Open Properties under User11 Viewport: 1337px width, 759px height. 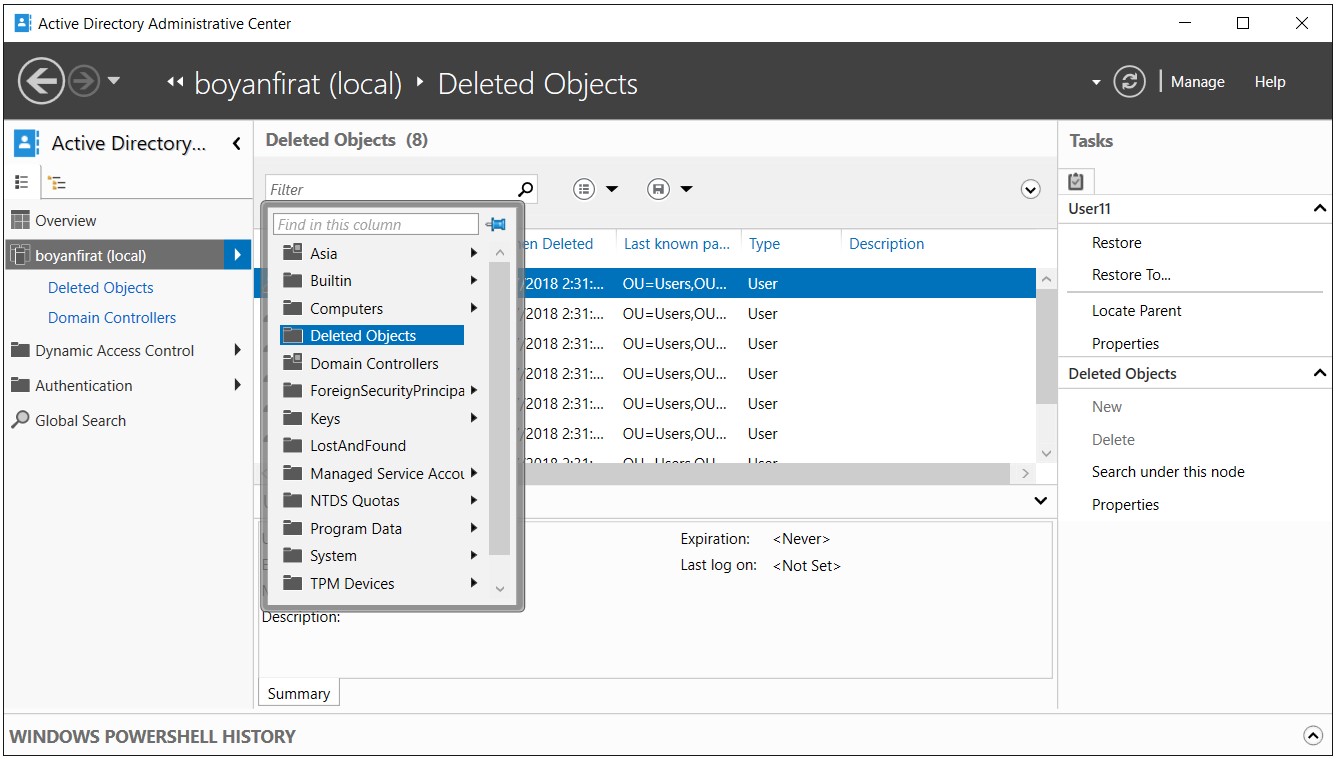[1125, 343]
